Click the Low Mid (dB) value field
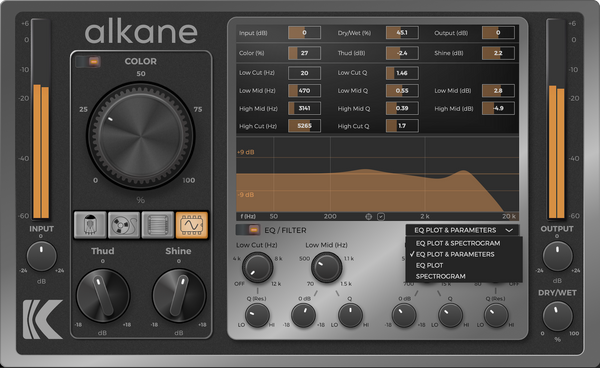The width and height of the screenshot is (600, 368). tap(498, 91)
